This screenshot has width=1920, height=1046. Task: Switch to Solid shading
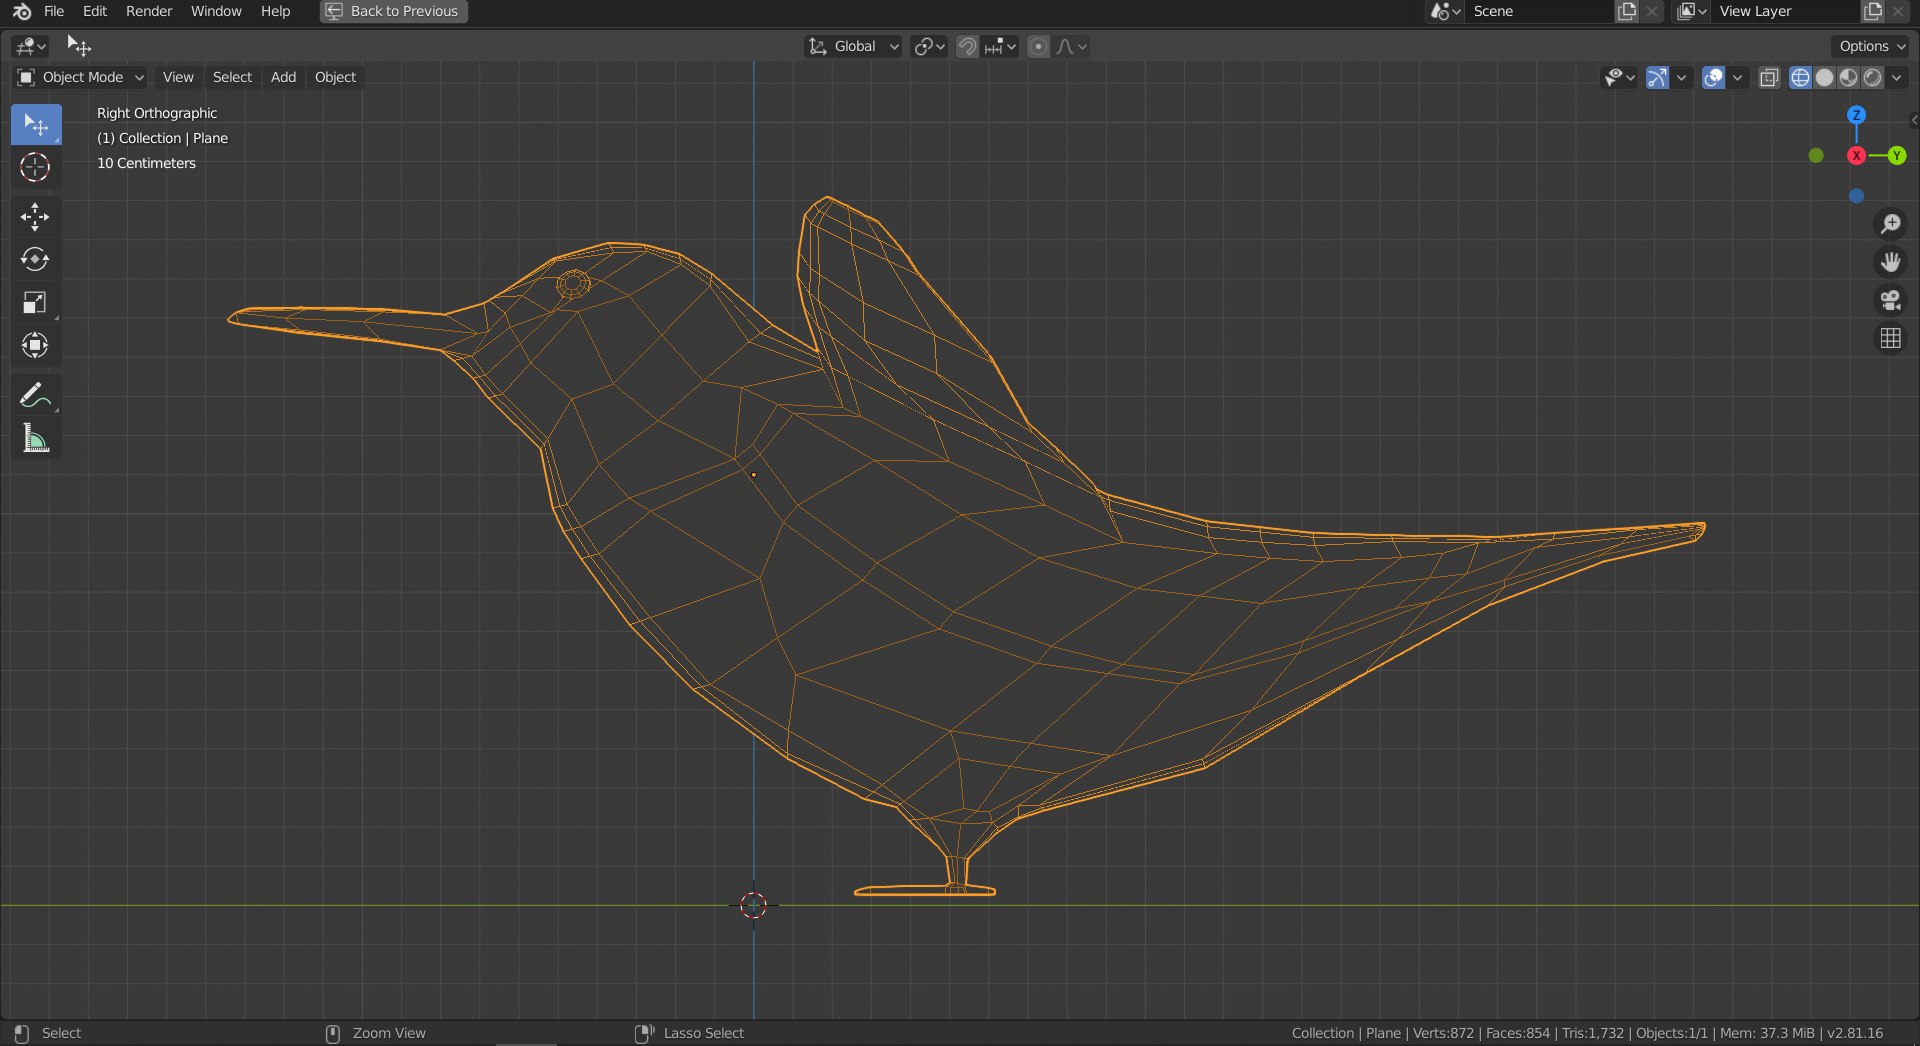[1824, 77]
